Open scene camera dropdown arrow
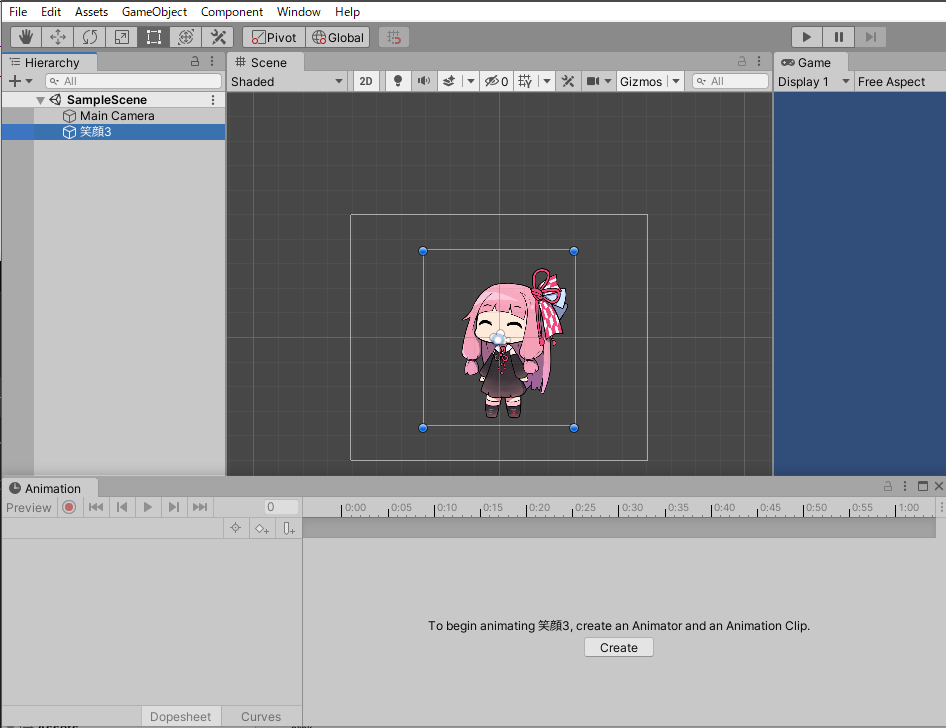Image resolution: width=946 pixels, height=728 pixels. click(608, 81)
